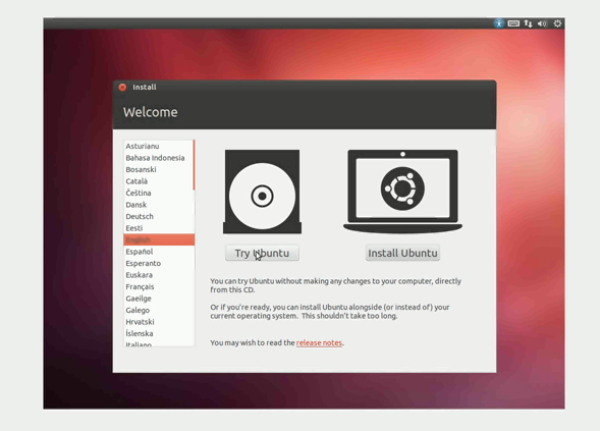The width and height of the screenshot is (600, 431).
Task: Open the release notes link
Action: 319,343
